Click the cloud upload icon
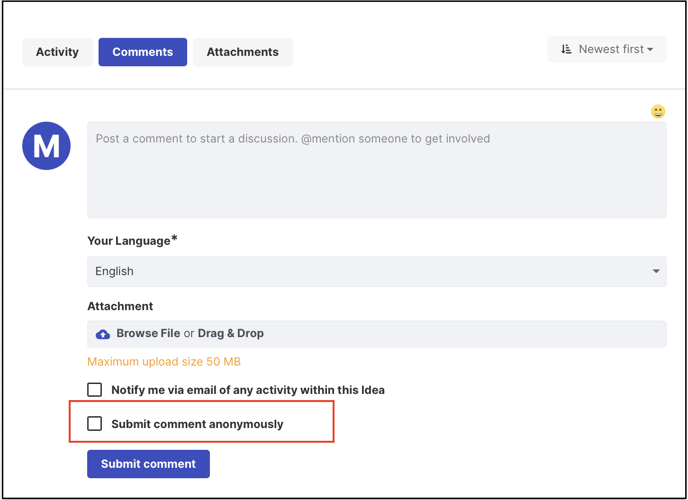688x500 pixels. pos(103,334)
